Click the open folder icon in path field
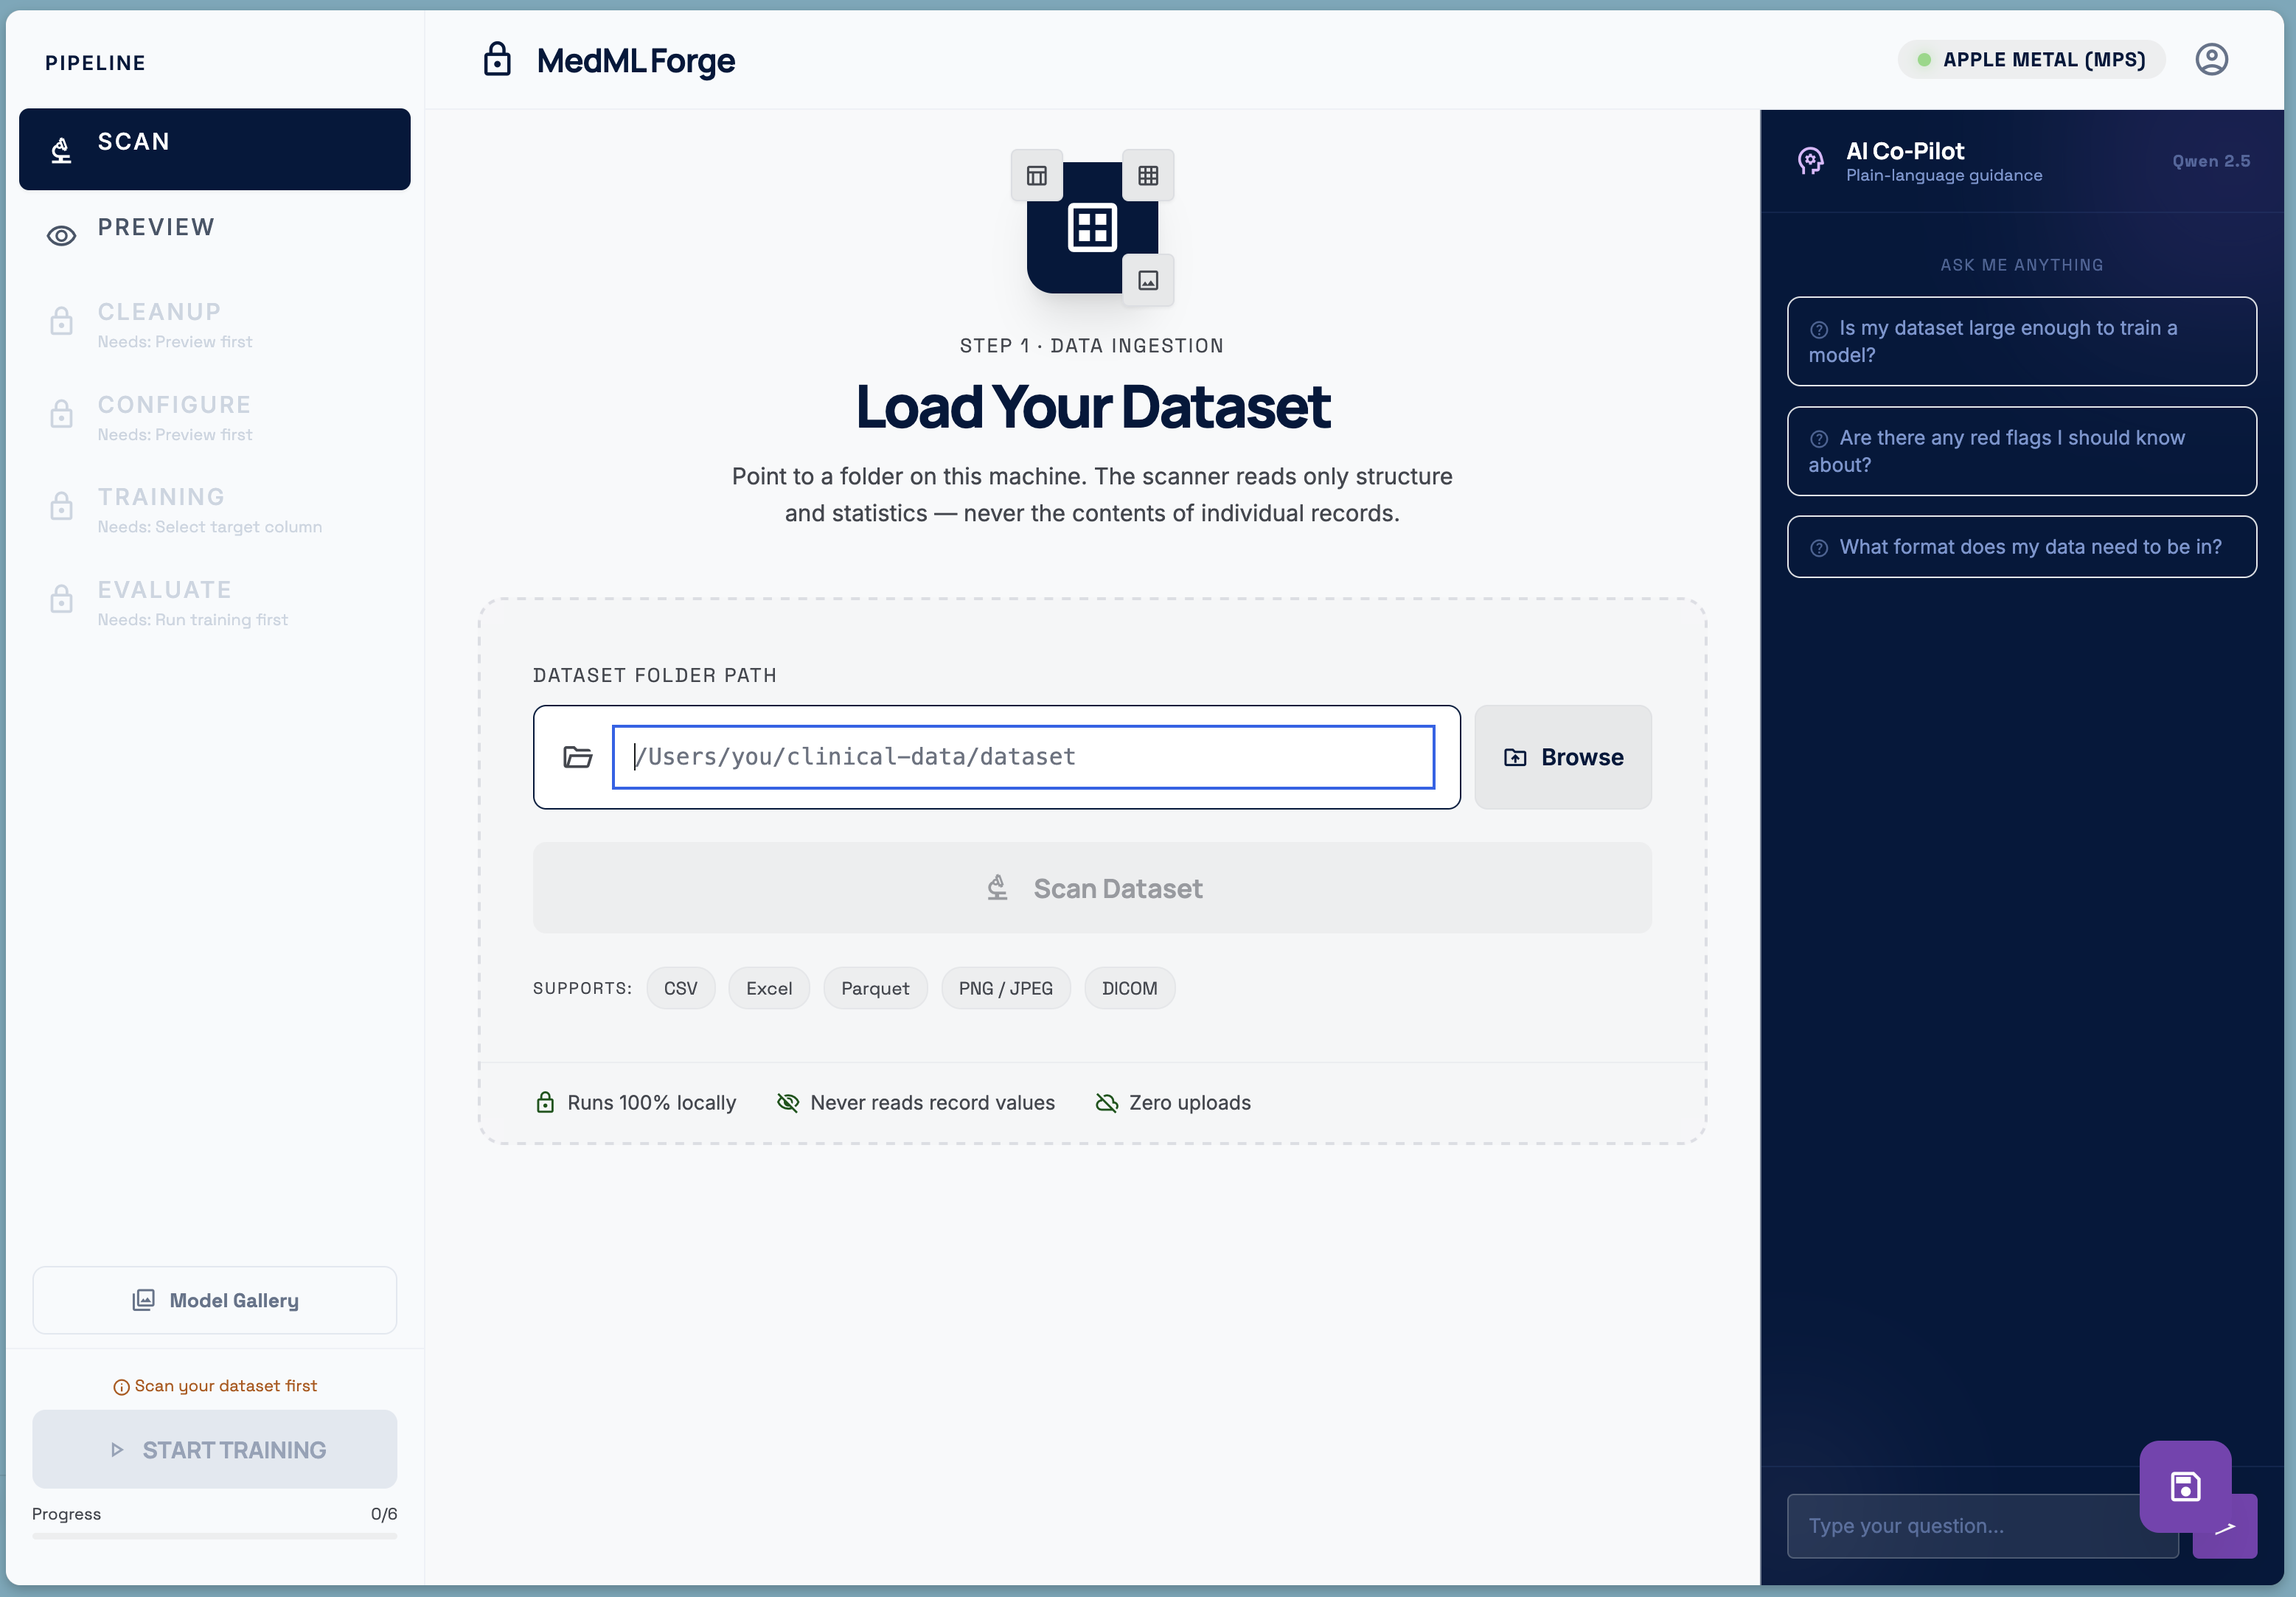This screenshot has height=1597, width=2296. pos(577,757)
